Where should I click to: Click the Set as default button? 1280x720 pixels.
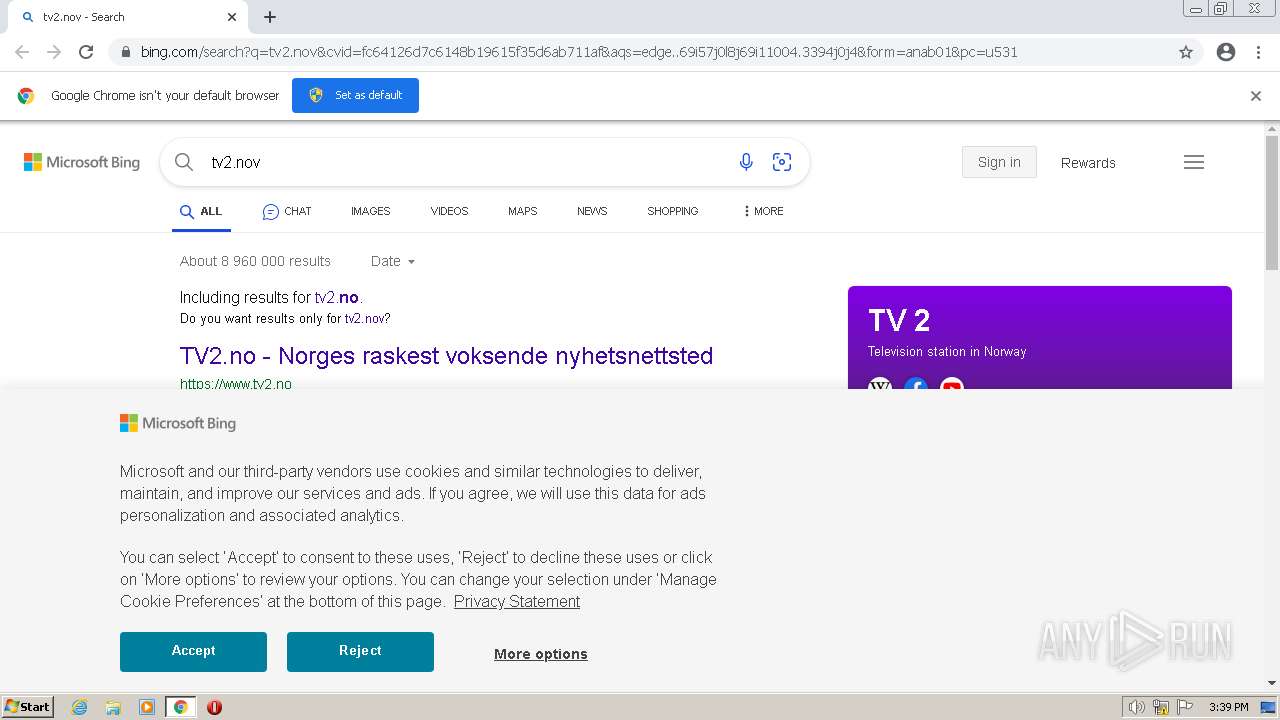[x=355, y=95]
